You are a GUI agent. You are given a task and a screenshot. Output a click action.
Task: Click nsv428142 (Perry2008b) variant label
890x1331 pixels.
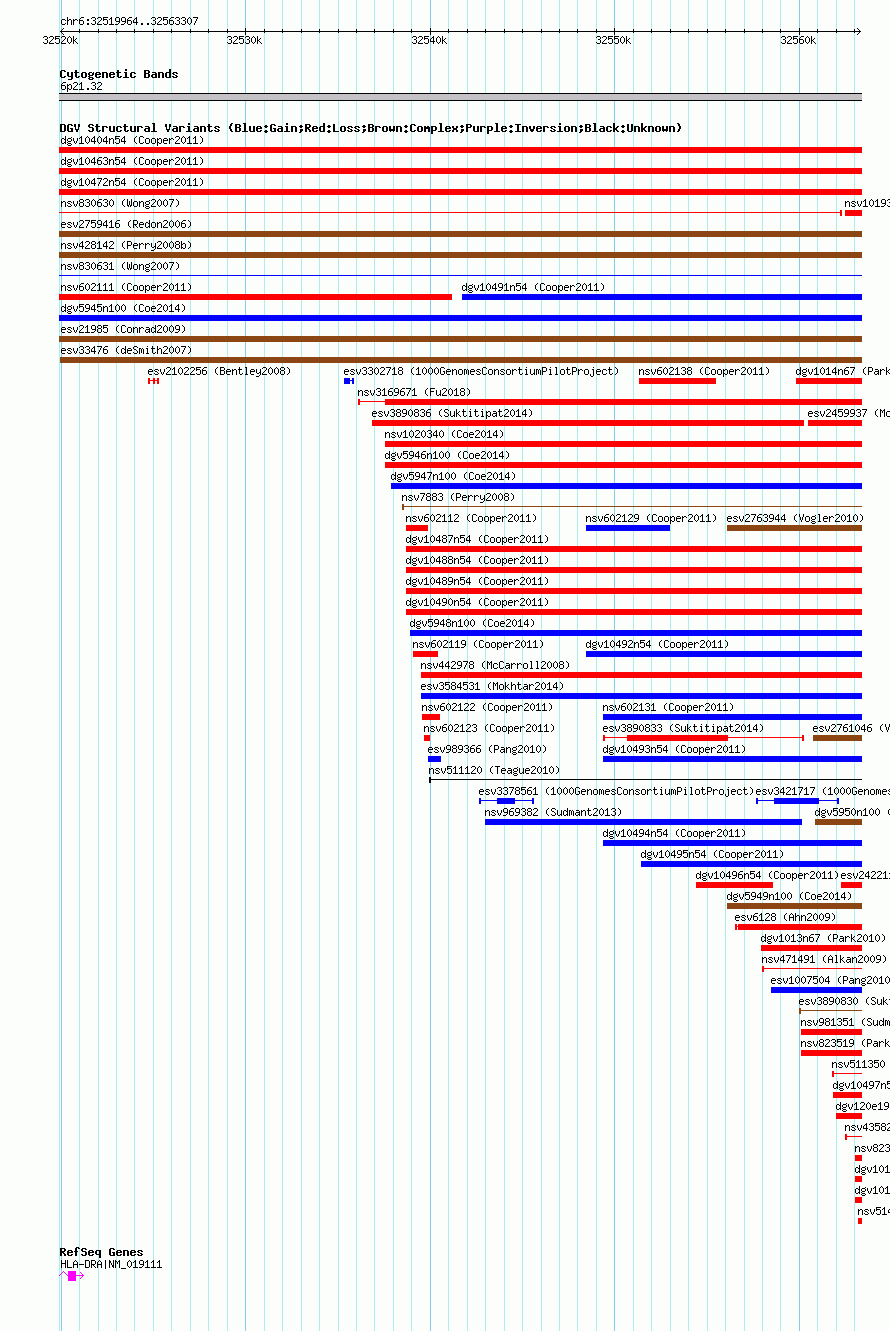[126, 245]
